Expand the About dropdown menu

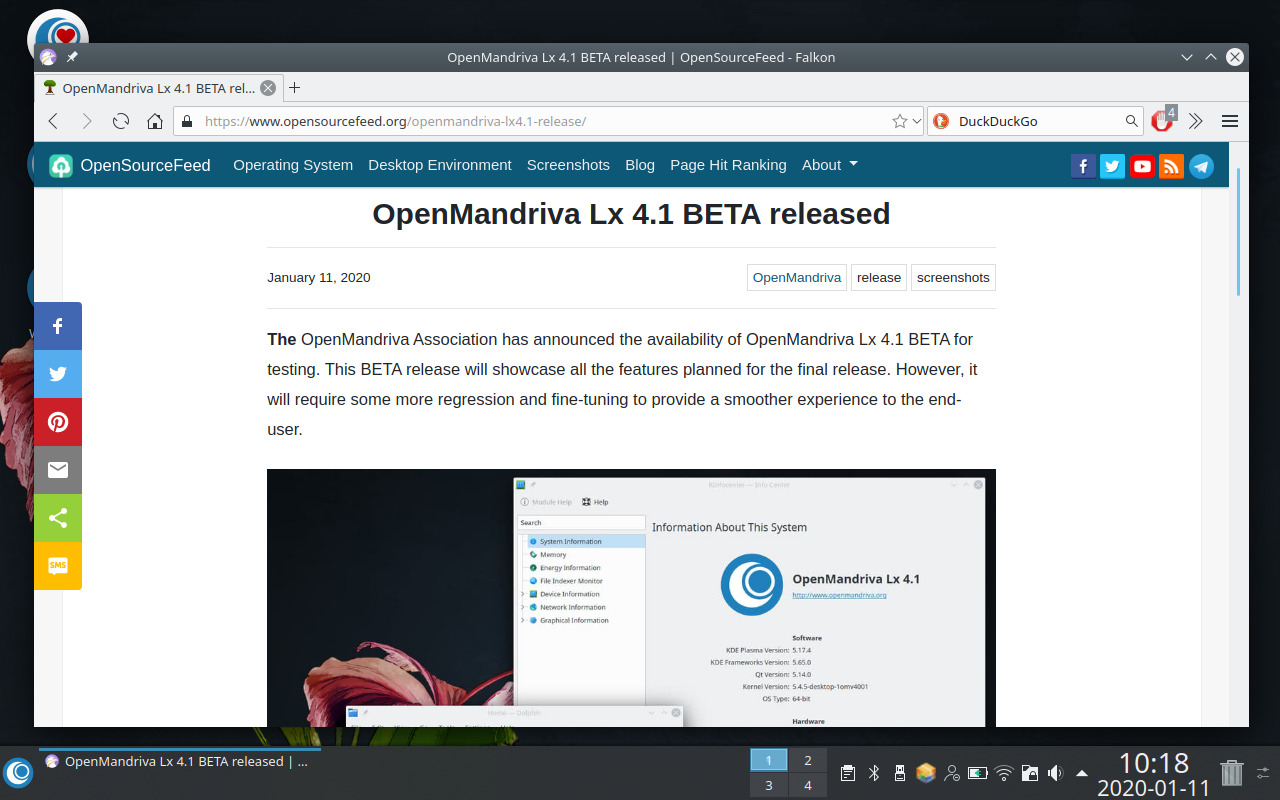(x=829, y=165)
